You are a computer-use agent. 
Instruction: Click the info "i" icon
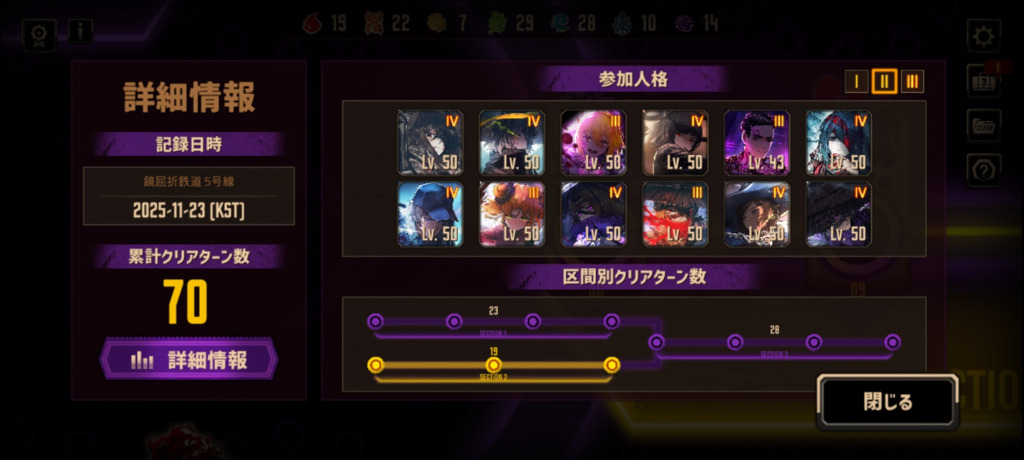tap(81, 31)
